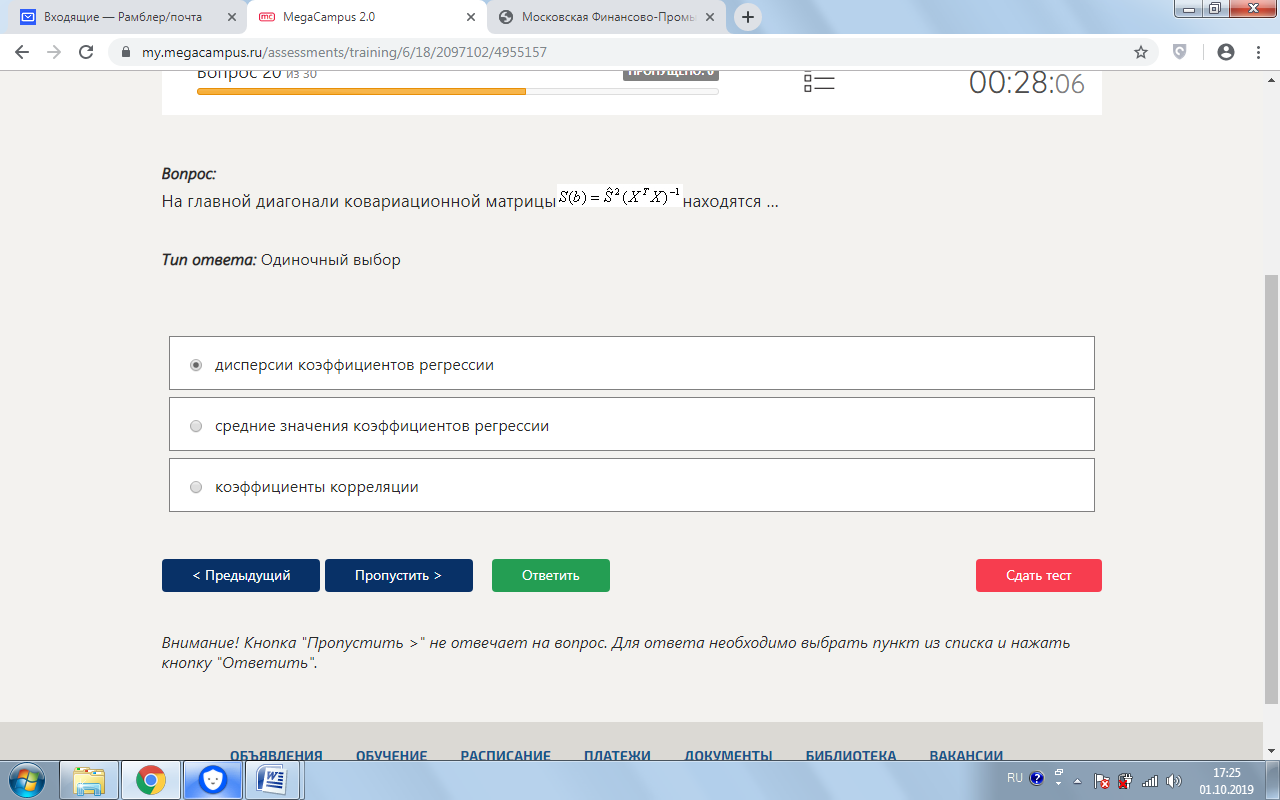Open the volume speaker tray icon
Viewport: 1280px width, 800px height.
point(1173,780)
